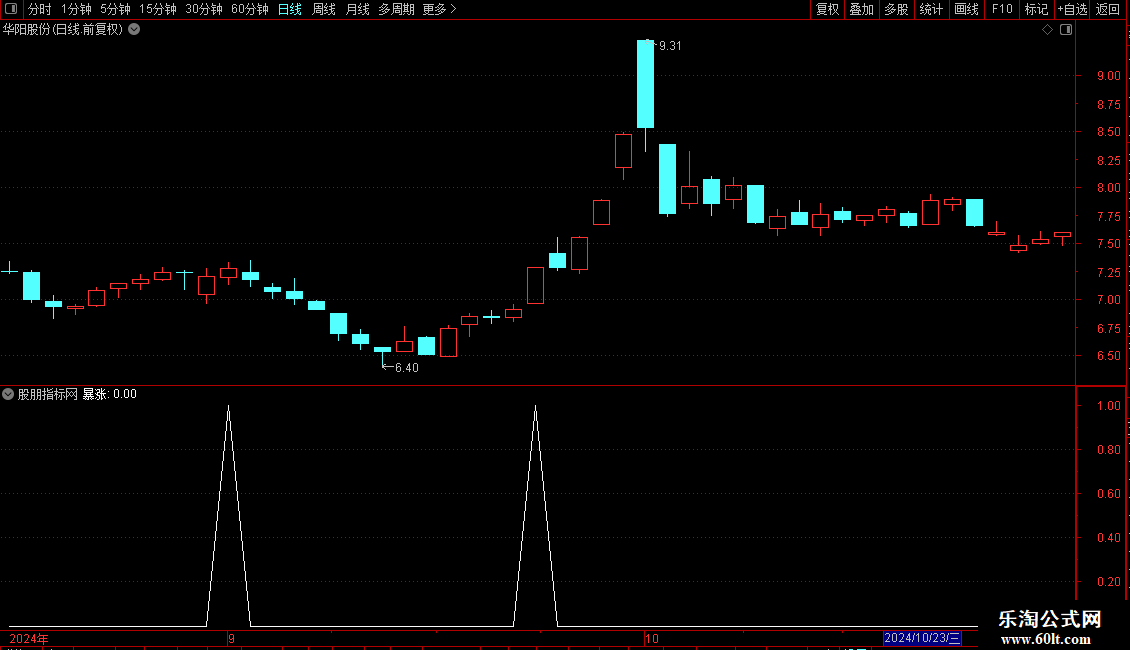Open indicator dropdown beside 股朋指标网
This screenshot has width=1130, height=650.
pyautogui.click(x=8, y=394)
